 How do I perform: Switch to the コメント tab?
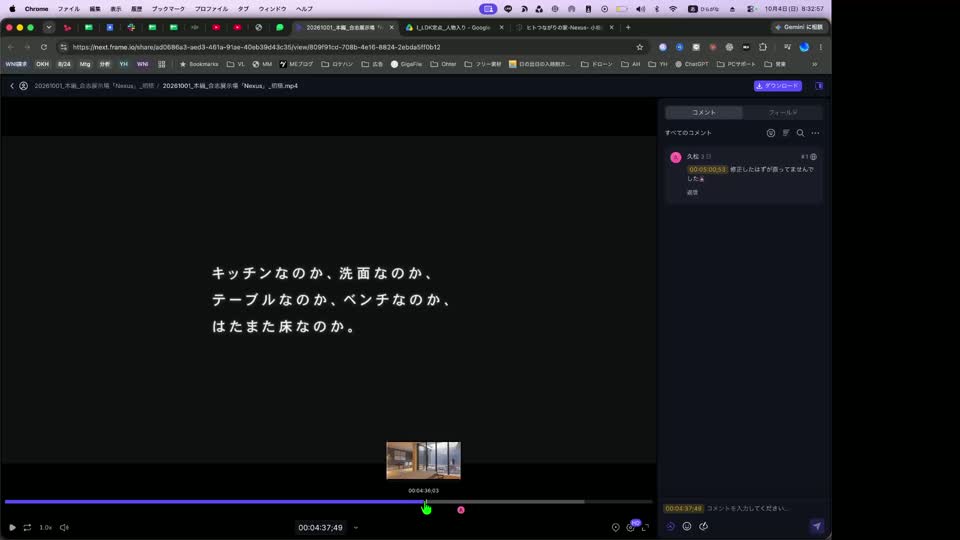(x=704, y=113)
